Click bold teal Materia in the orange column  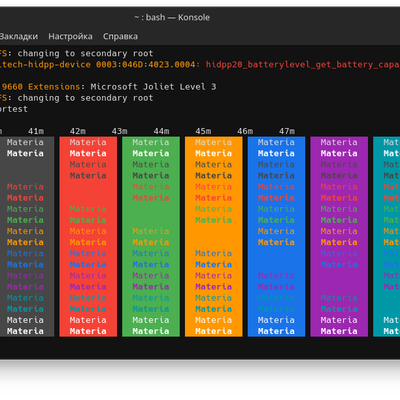coord(213,309)
